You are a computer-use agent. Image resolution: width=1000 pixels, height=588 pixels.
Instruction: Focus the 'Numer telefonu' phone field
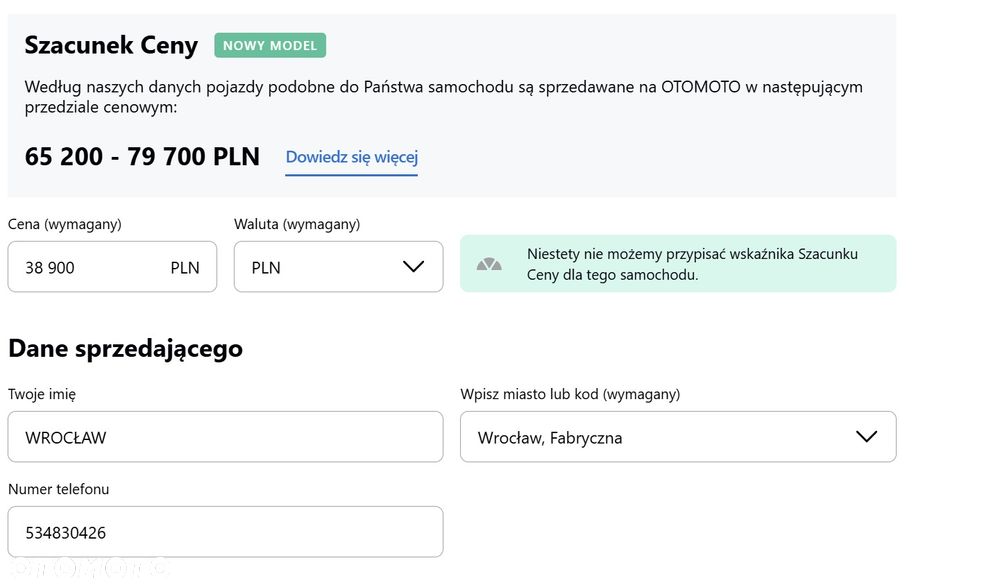(225, 532)
